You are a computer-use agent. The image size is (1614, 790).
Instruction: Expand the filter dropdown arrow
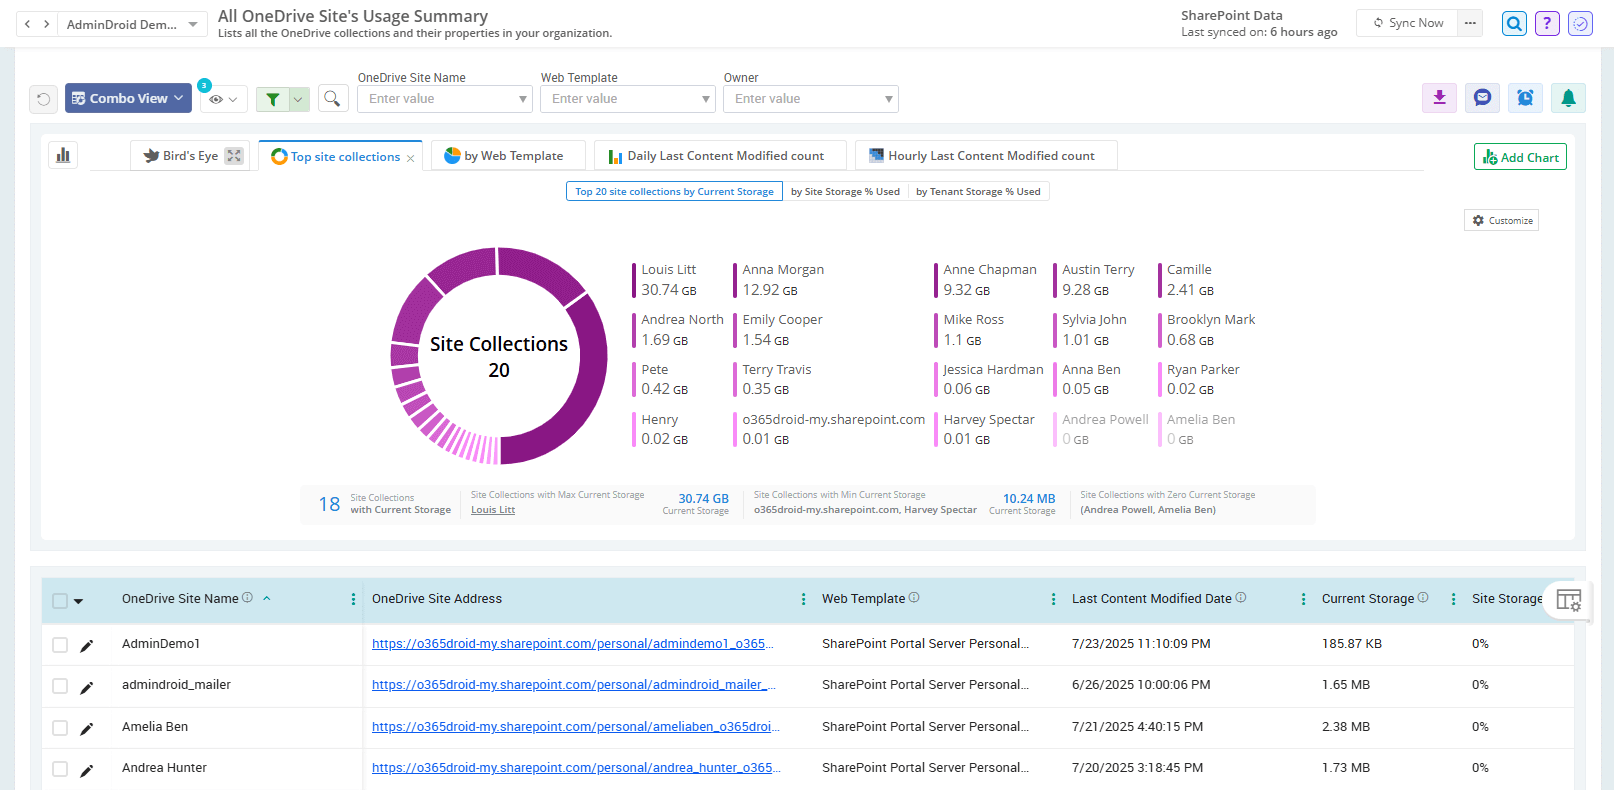[298, 99]
